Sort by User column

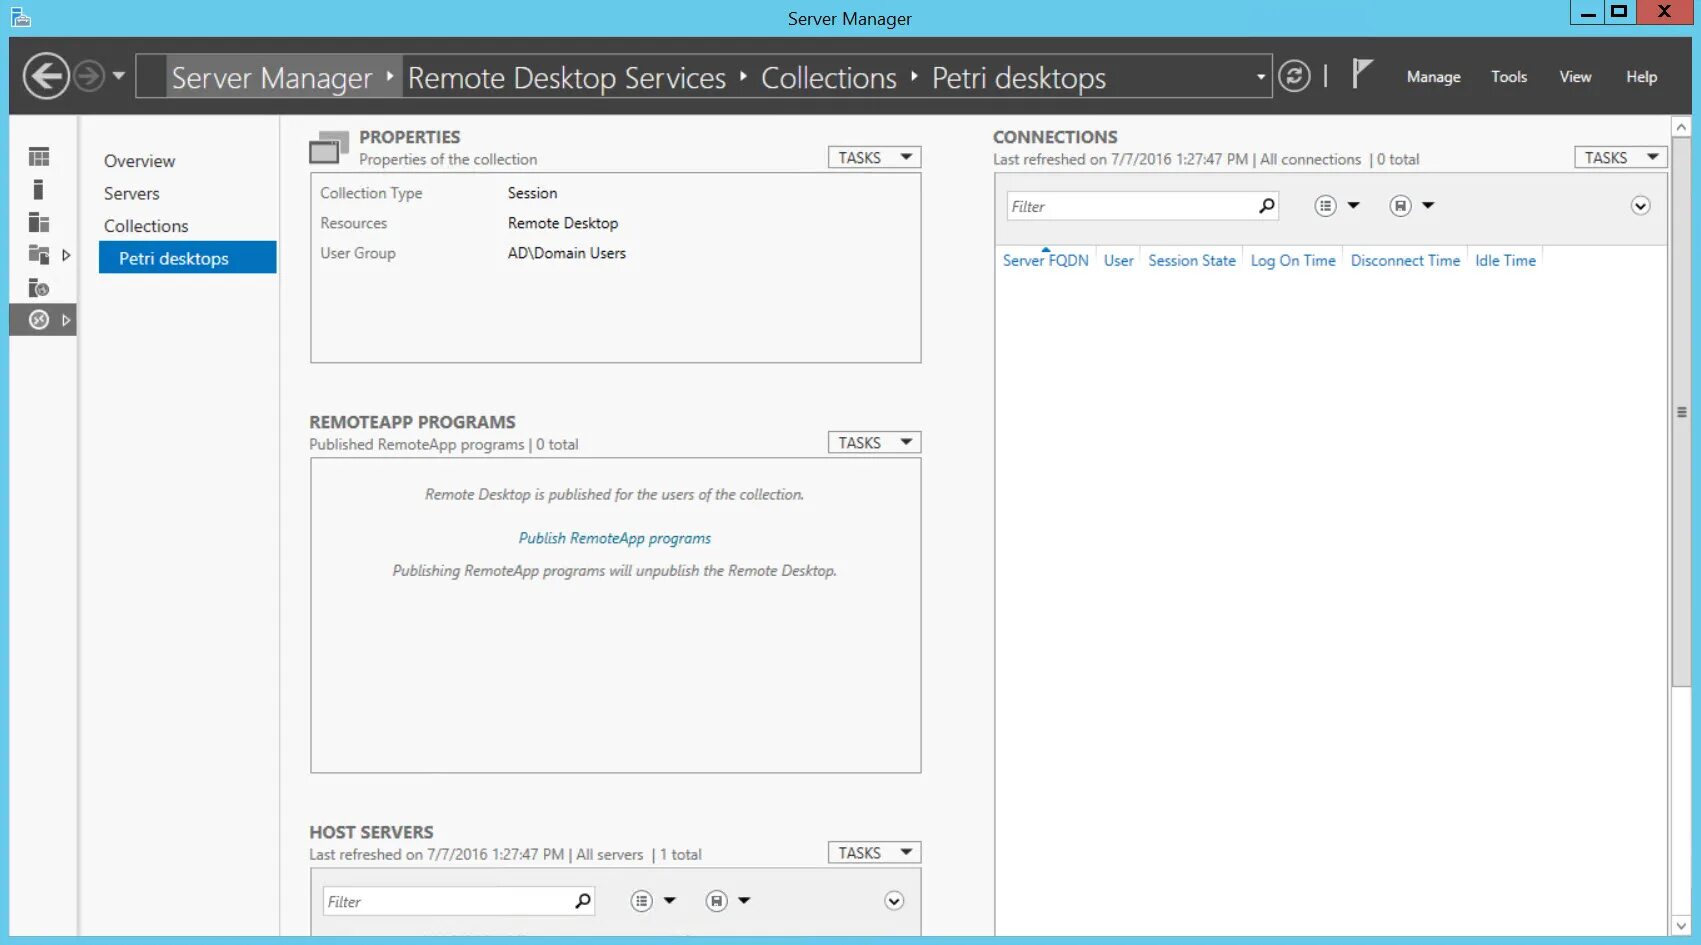1118,260
